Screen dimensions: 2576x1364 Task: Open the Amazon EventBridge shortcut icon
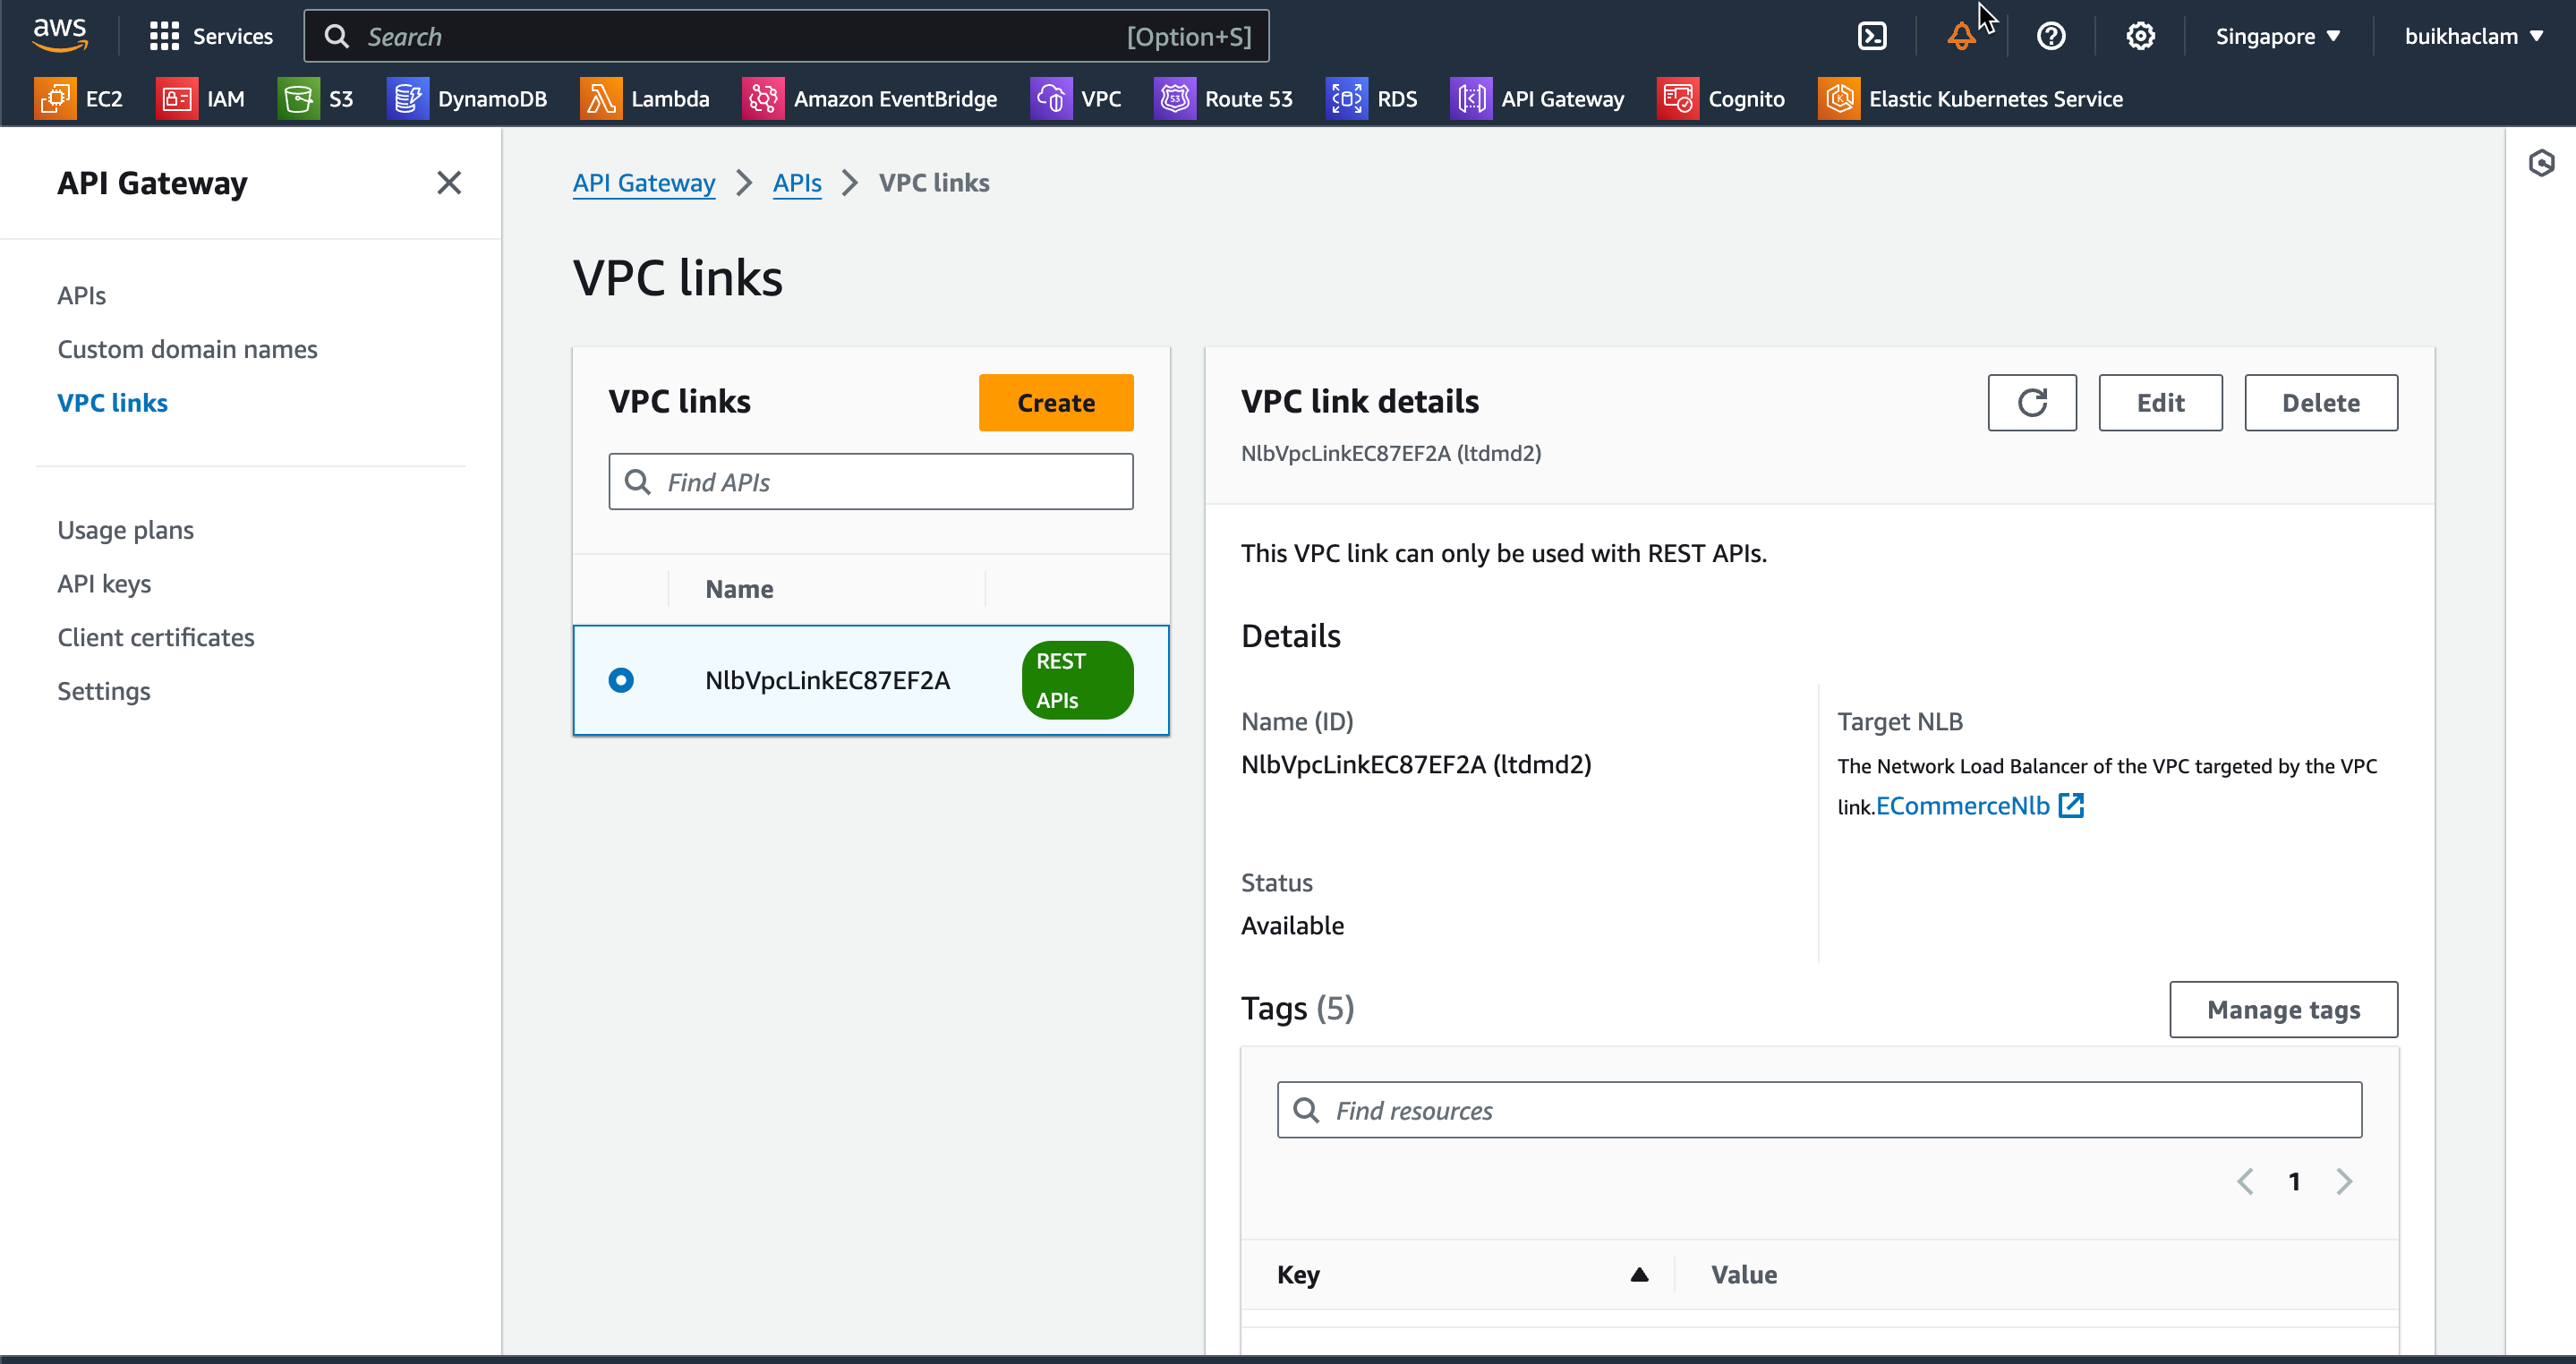click(763, 98)
